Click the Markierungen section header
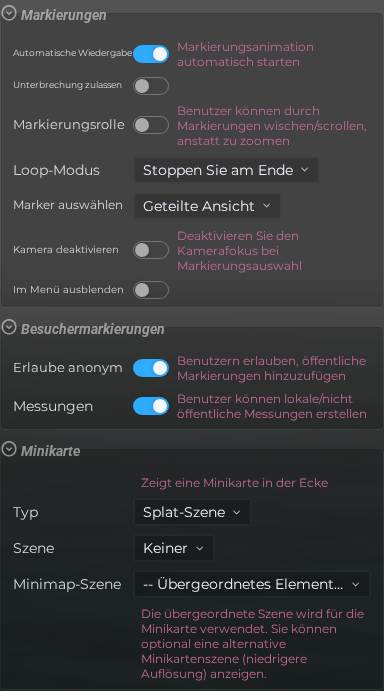This screenshot has width=384, height=691. 63,15
